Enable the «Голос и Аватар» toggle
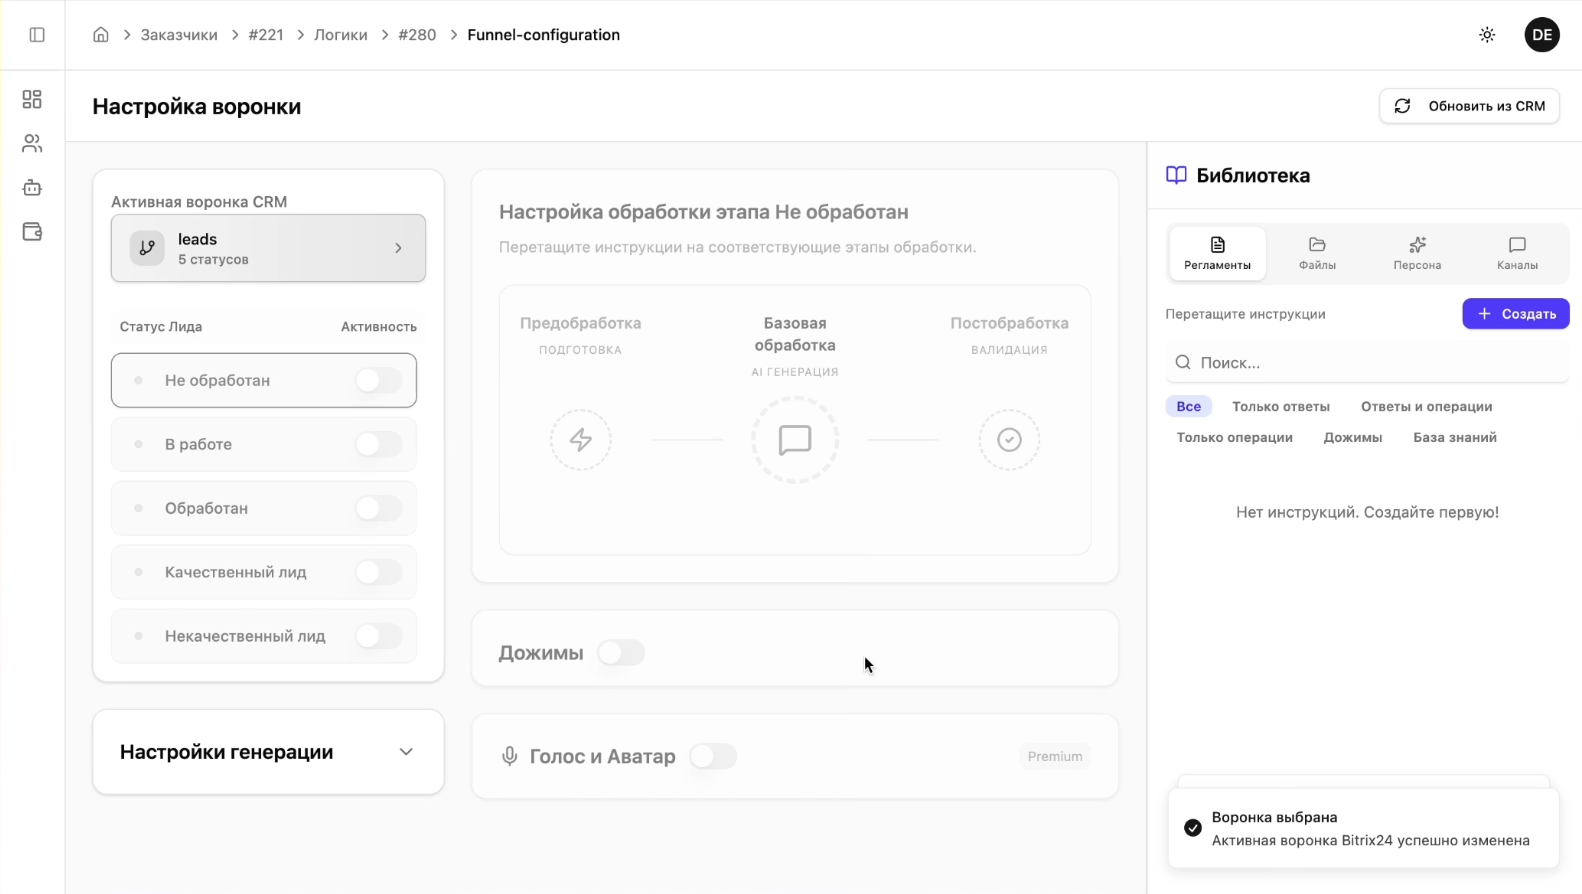 coord(713,757)
